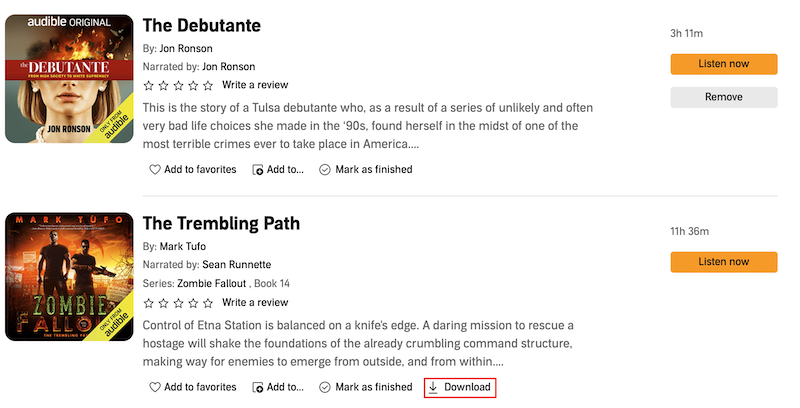
Task: Click Add to collection icon for The Debutante
Action: click(258, 170)
